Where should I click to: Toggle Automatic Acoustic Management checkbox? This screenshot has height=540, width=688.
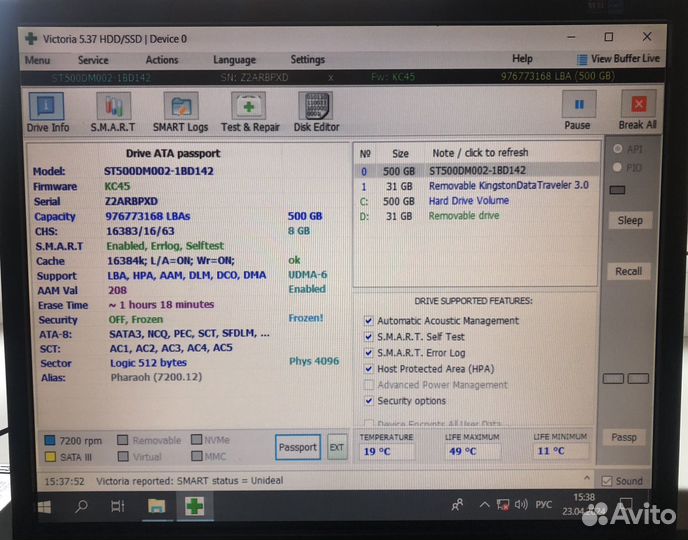[x=369, y=321]
